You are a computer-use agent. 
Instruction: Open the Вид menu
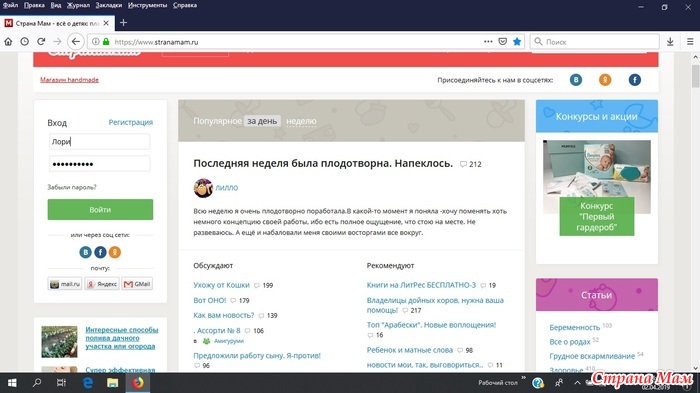pyautogui.click(x=56, y=5)
